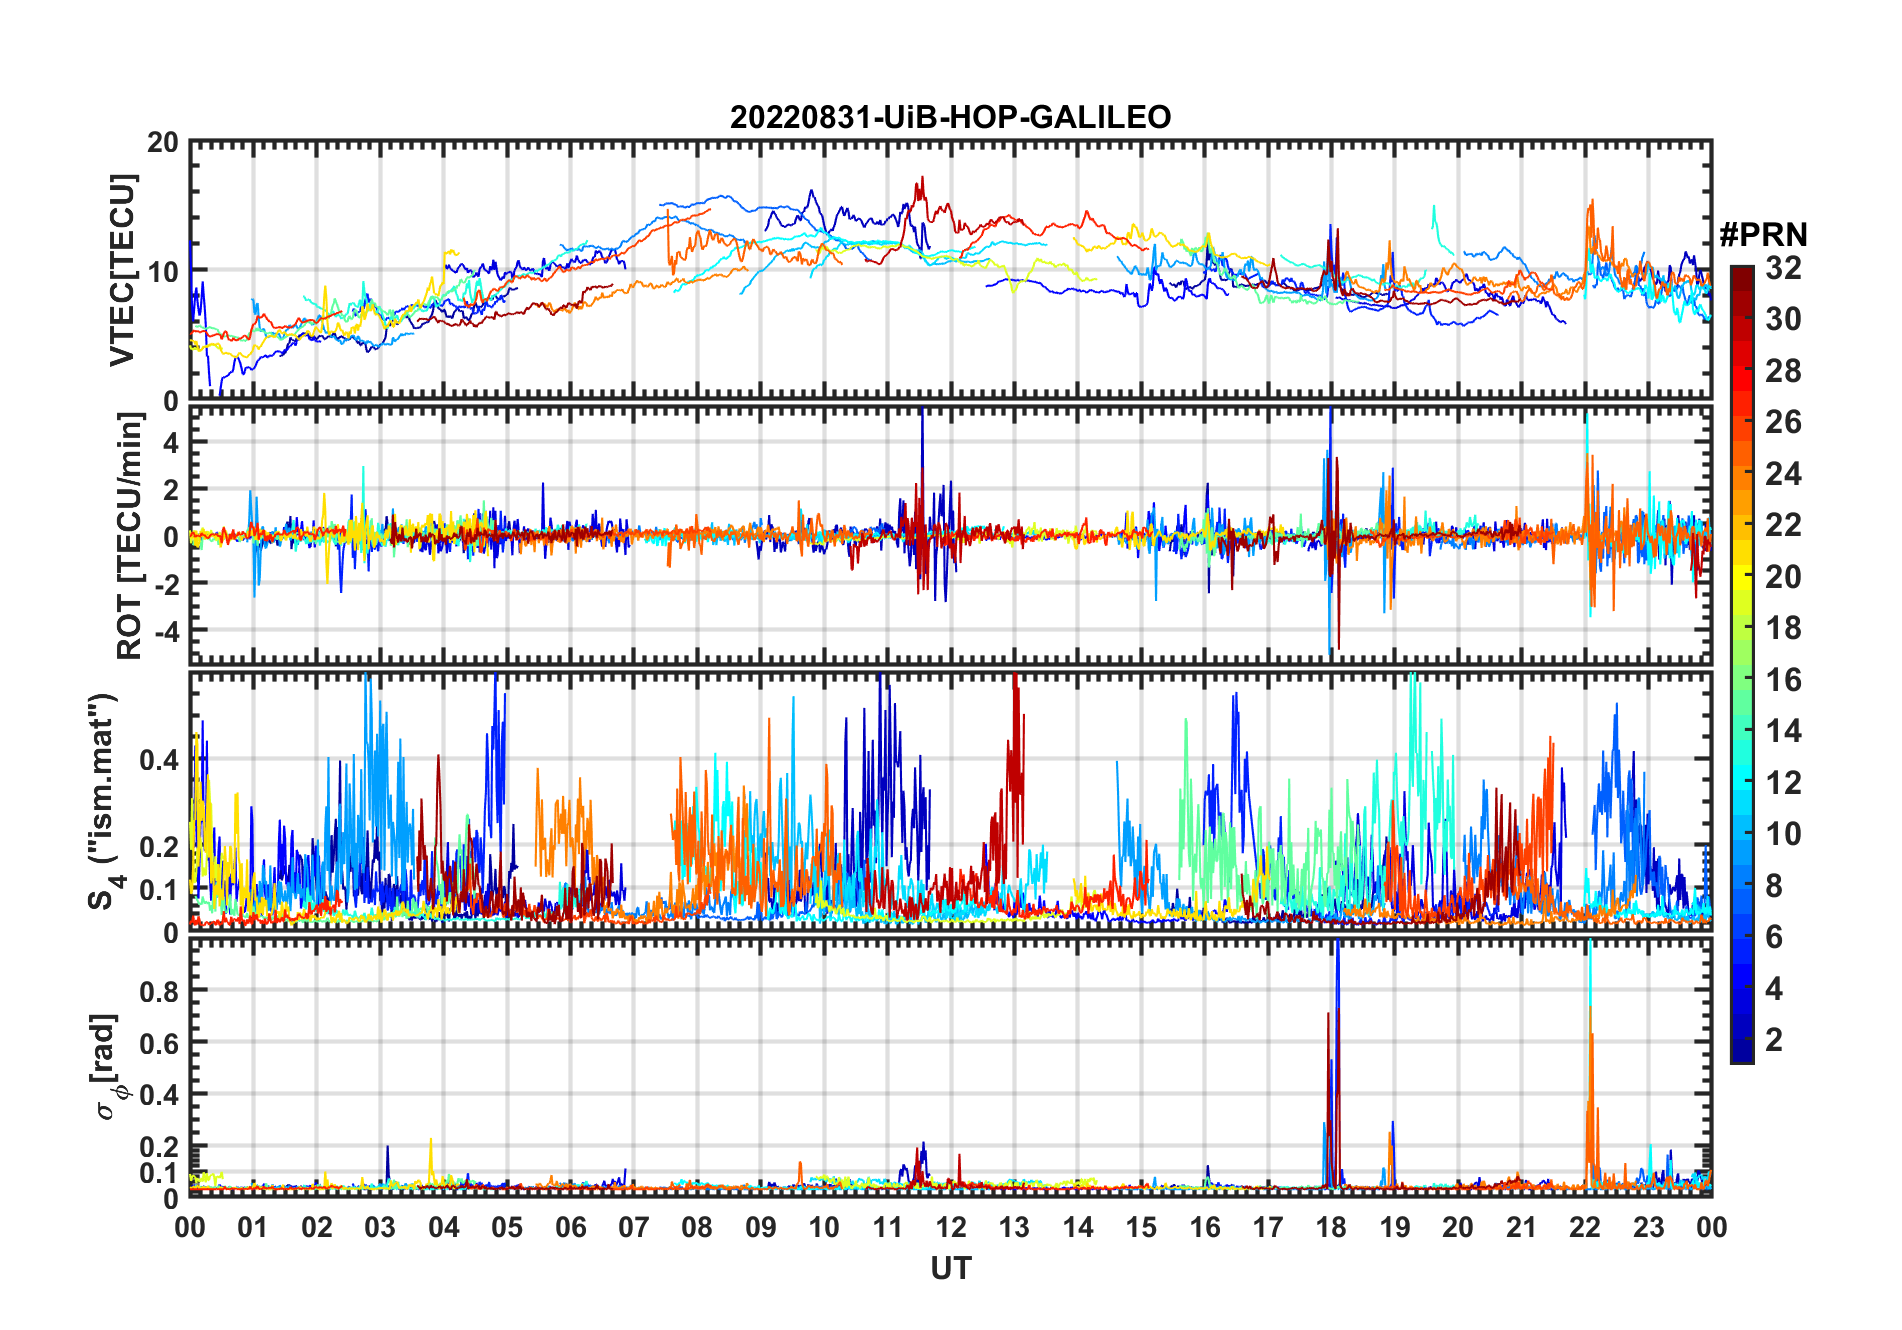
Task: Click UT axis hour label "13"
Action: [x=1015, y=1228]
